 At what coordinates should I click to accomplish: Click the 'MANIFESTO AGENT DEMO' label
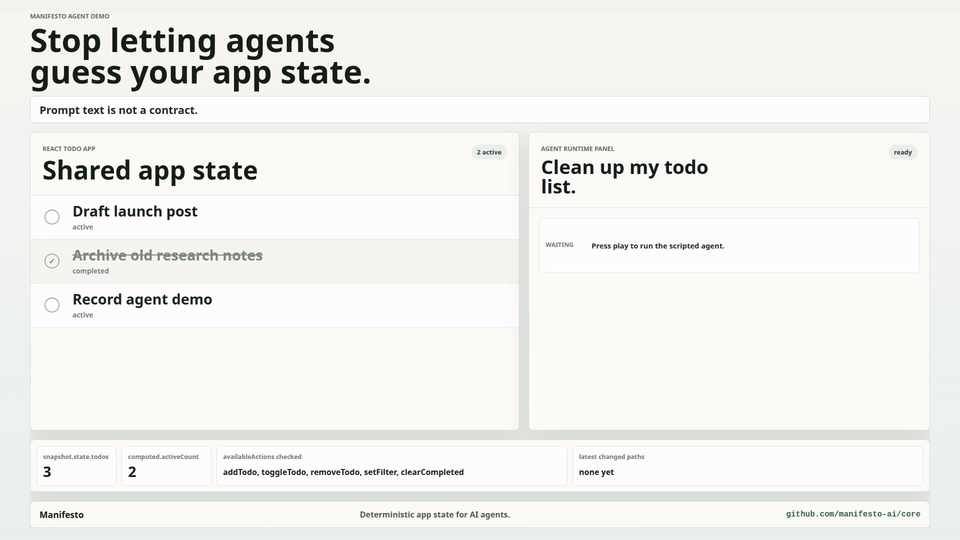(70, 17)
